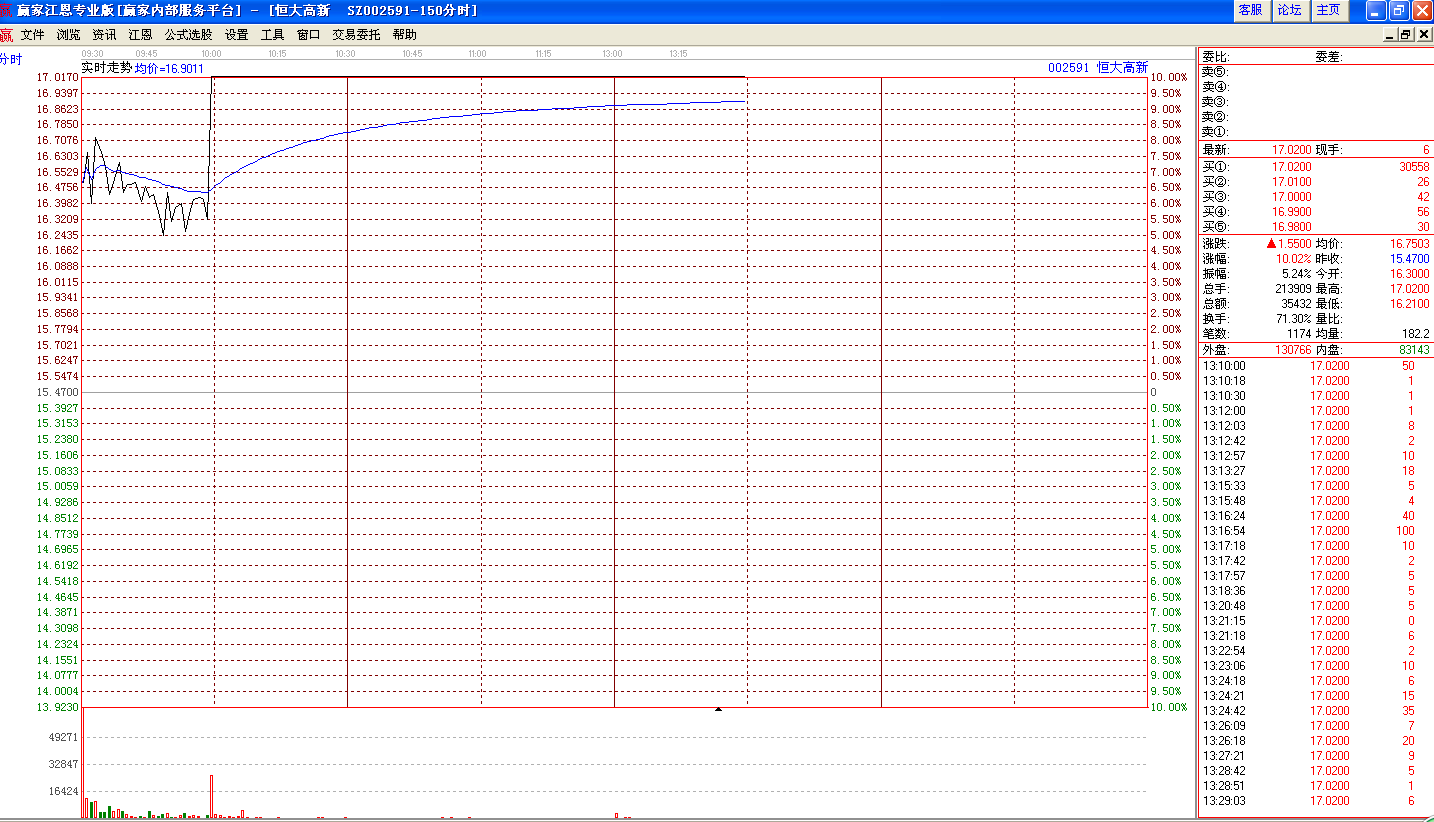Viewport: 1434px width, 822px height.
Task: Click the 买⑤ bid price 16.9800
Action: point(1292,227)
